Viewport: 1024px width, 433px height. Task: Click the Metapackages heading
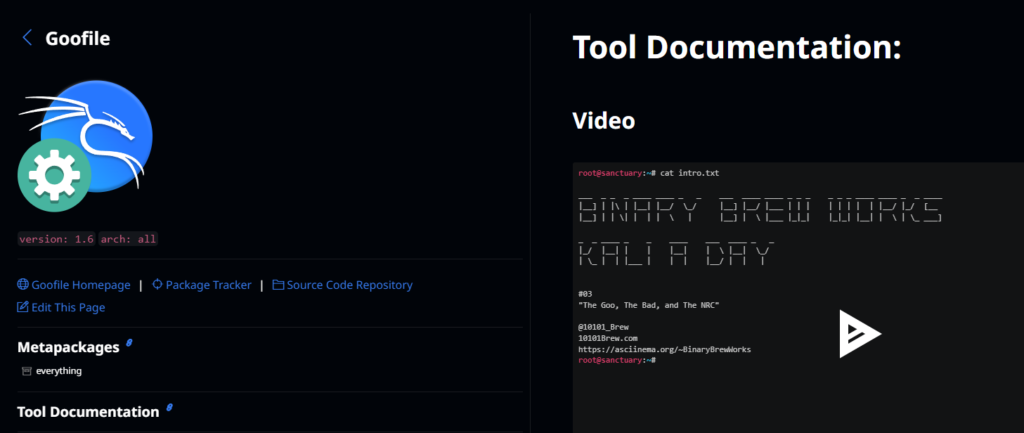coord(68,347)
